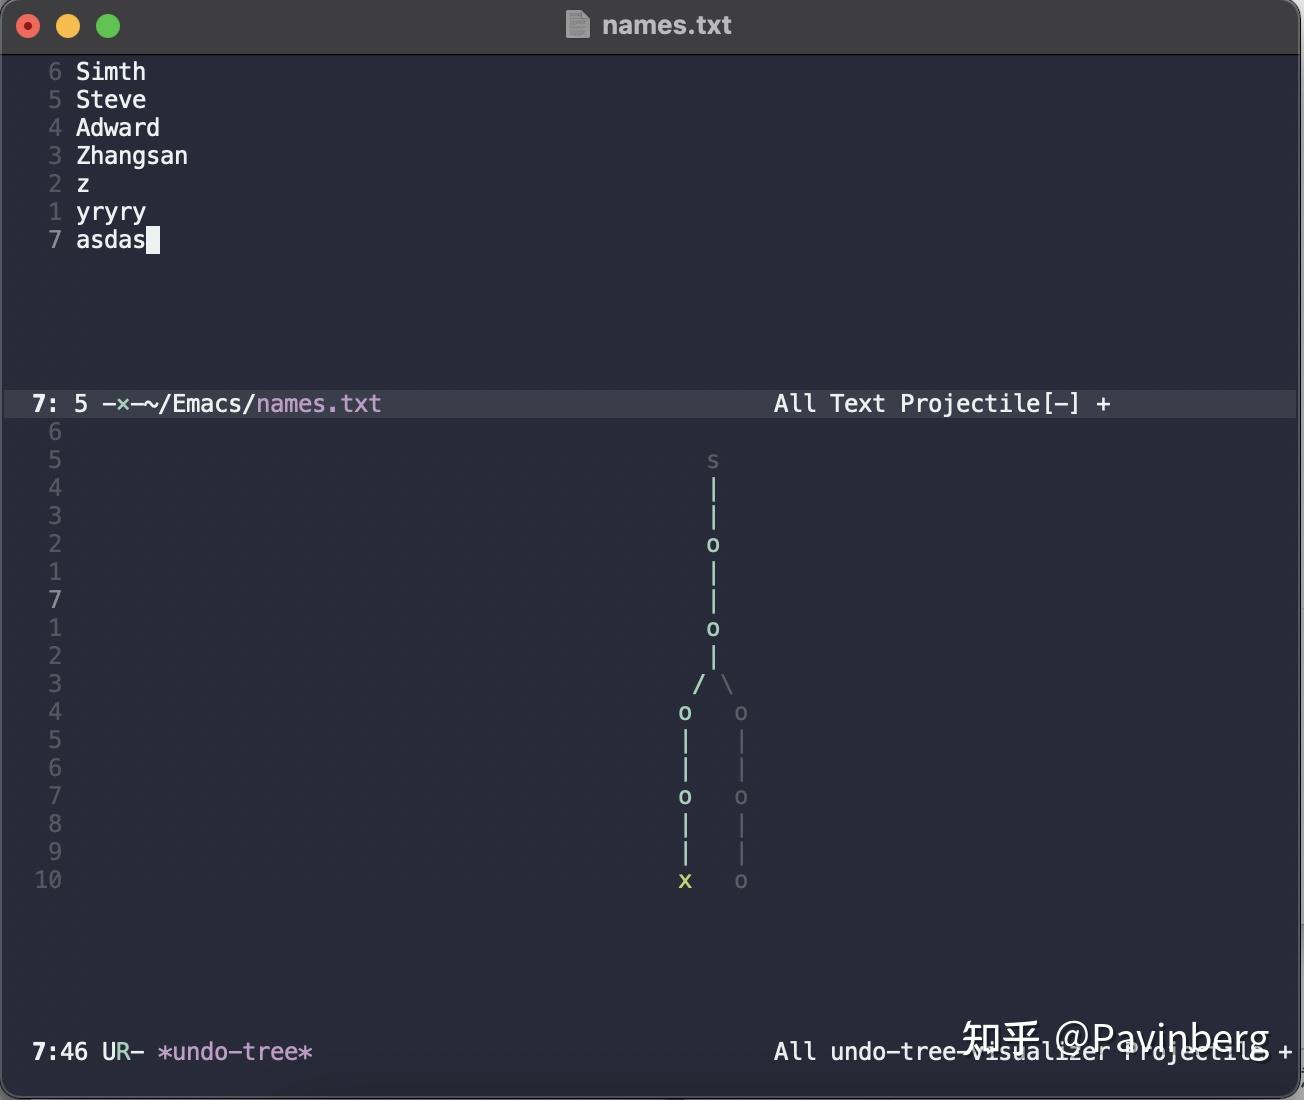Click the "7:46" position indicator in undo-tree mode line
Image resolution: width=1304 pixels, height=1100 pixels.
[59, 1052]
